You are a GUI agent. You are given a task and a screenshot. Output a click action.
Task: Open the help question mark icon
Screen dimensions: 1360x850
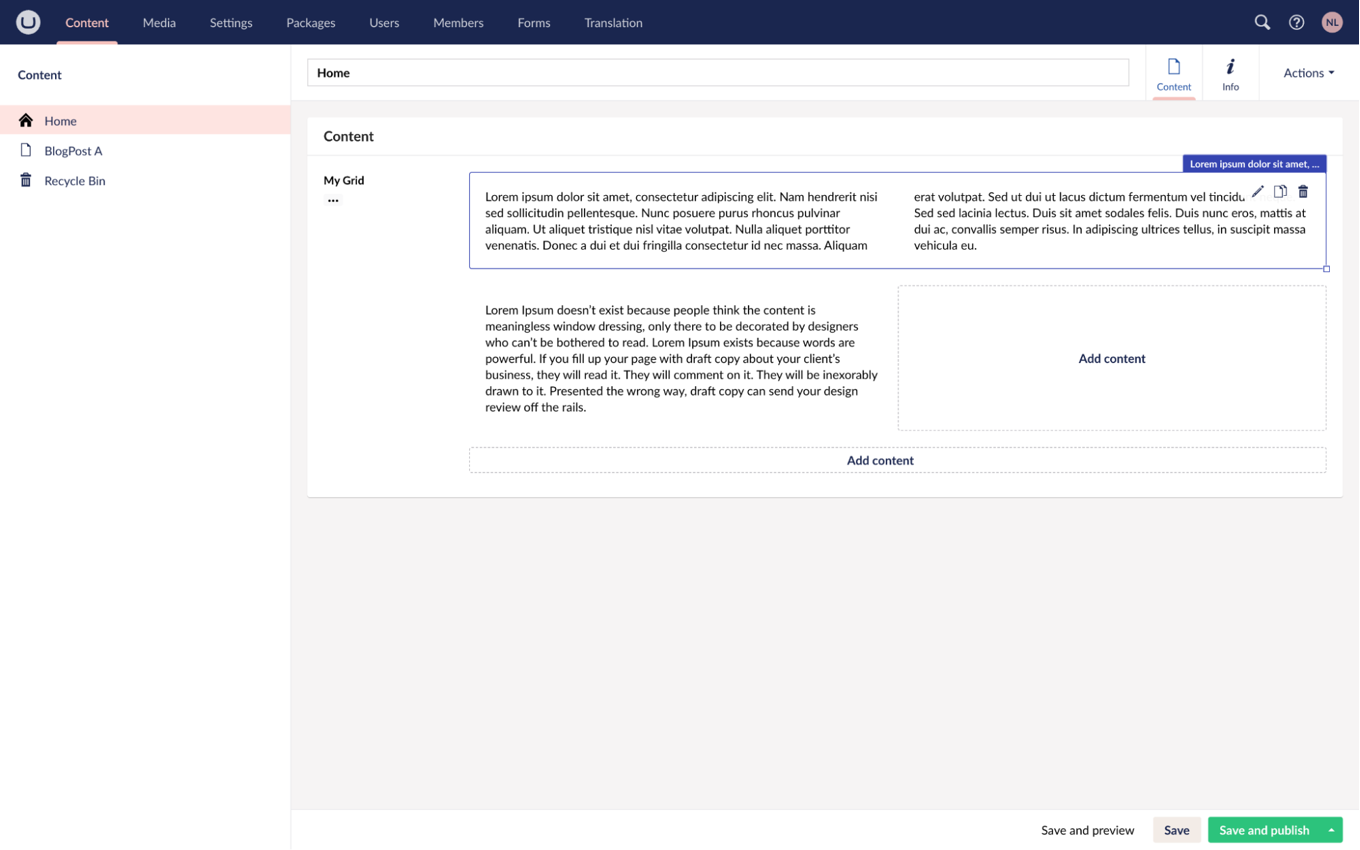pyautogui.click(x=1296, y=22)
